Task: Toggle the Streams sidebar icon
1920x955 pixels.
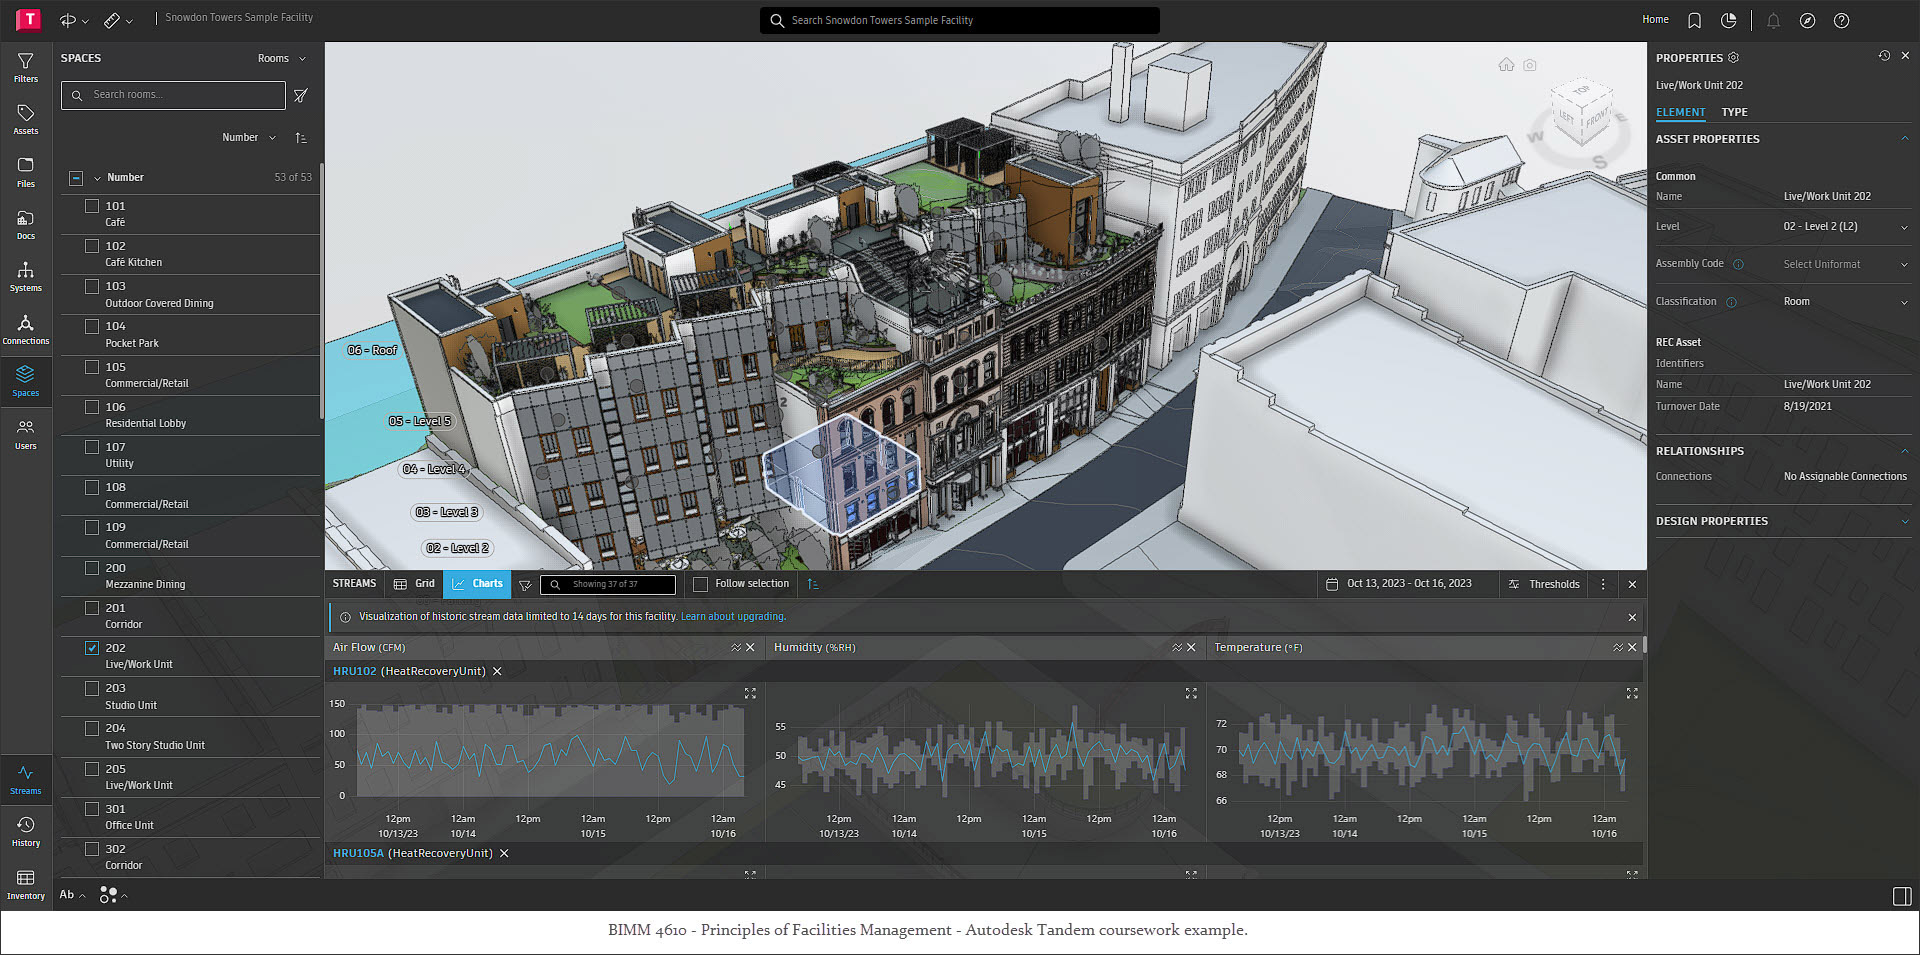Action: (26, 779)
